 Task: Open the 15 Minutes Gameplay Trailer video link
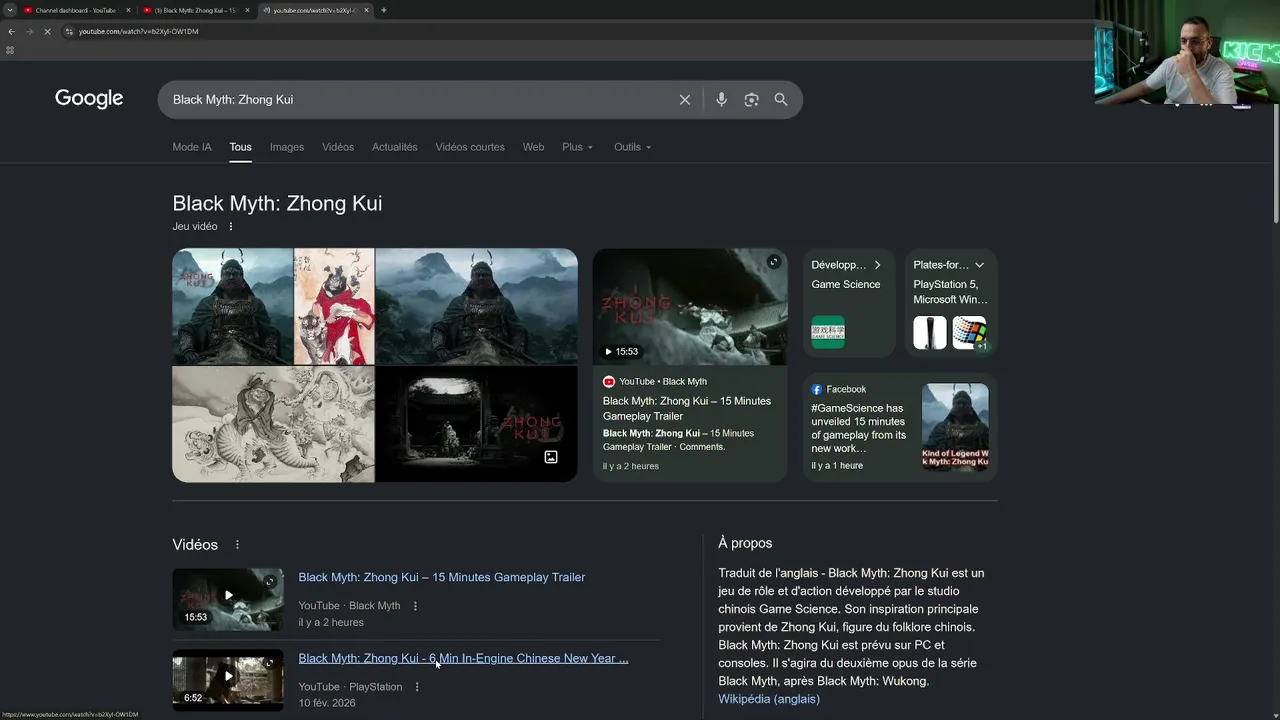pos(442,577)
